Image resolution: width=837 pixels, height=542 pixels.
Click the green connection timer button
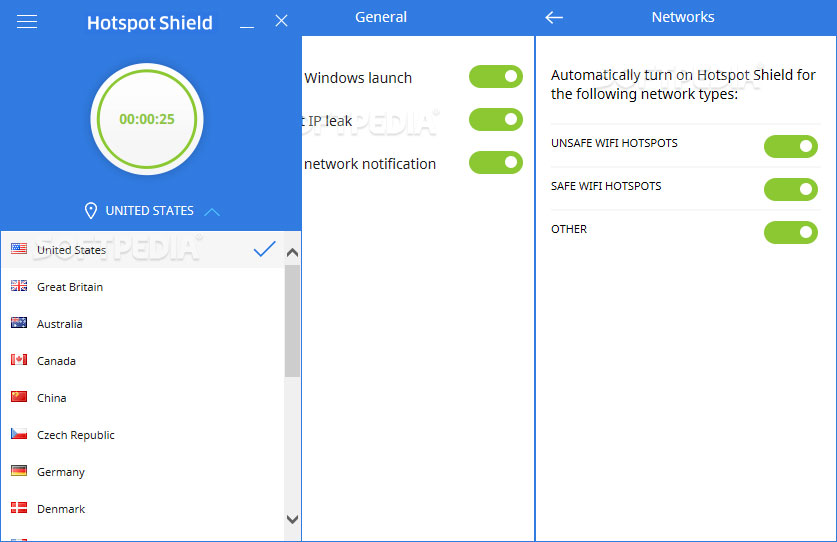(147, 119)
